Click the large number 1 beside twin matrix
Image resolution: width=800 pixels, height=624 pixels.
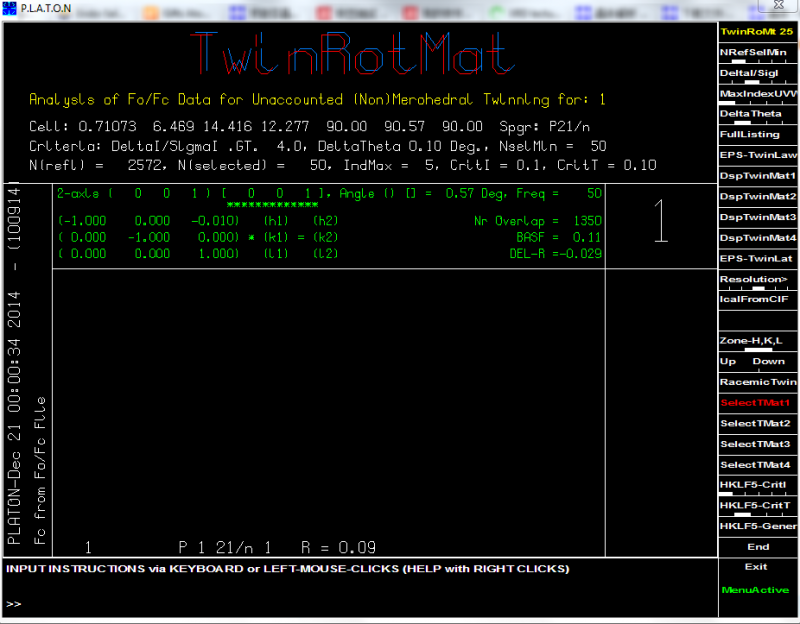[x=661, y=221]
